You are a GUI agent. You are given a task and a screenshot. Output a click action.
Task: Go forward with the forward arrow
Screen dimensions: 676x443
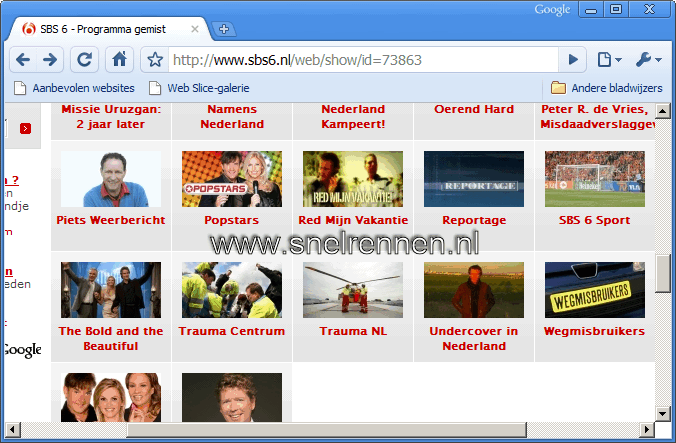(50, 59)
